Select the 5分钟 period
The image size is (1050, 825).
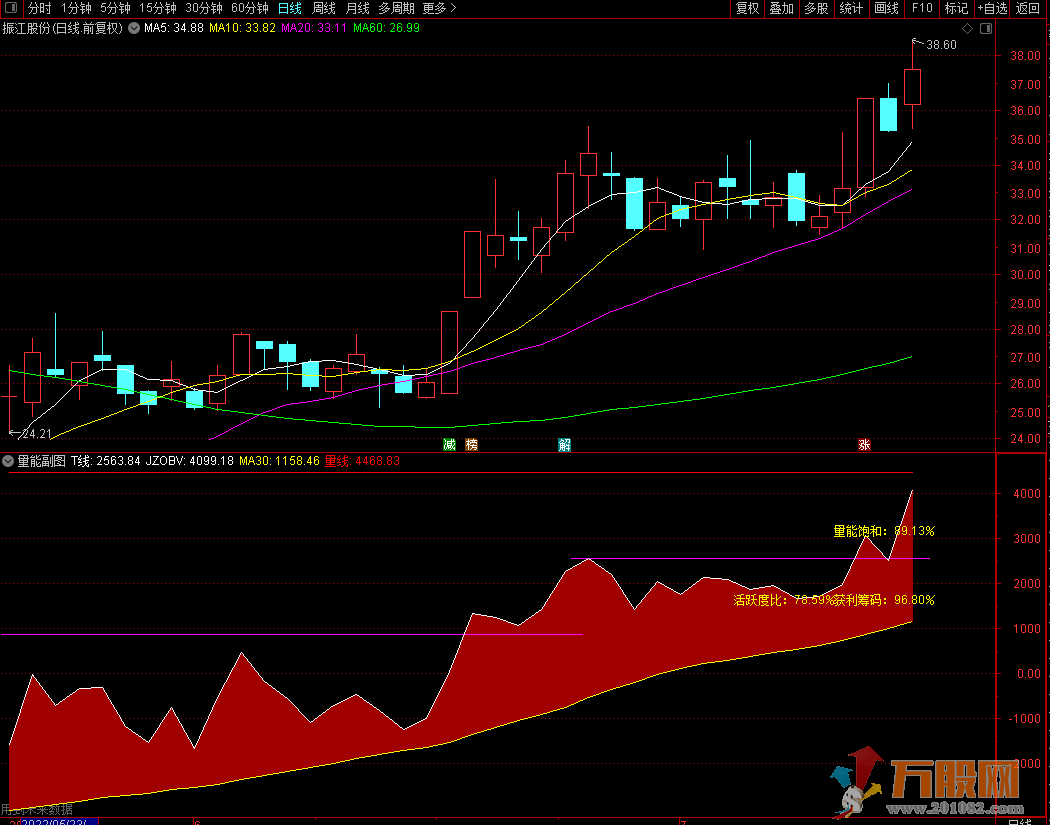pyautogui.click(x=115, y=8)
